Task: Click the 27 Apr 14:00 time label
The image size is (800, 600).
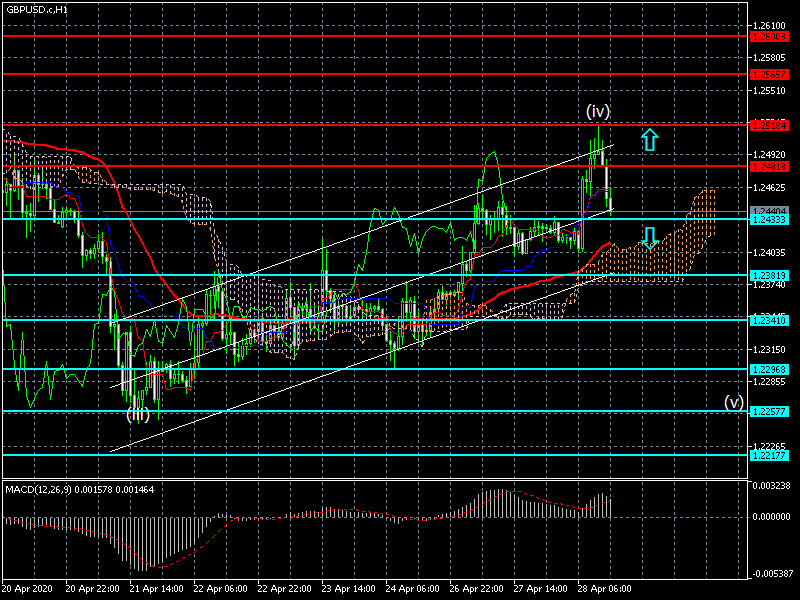Action: click(541, 589)
